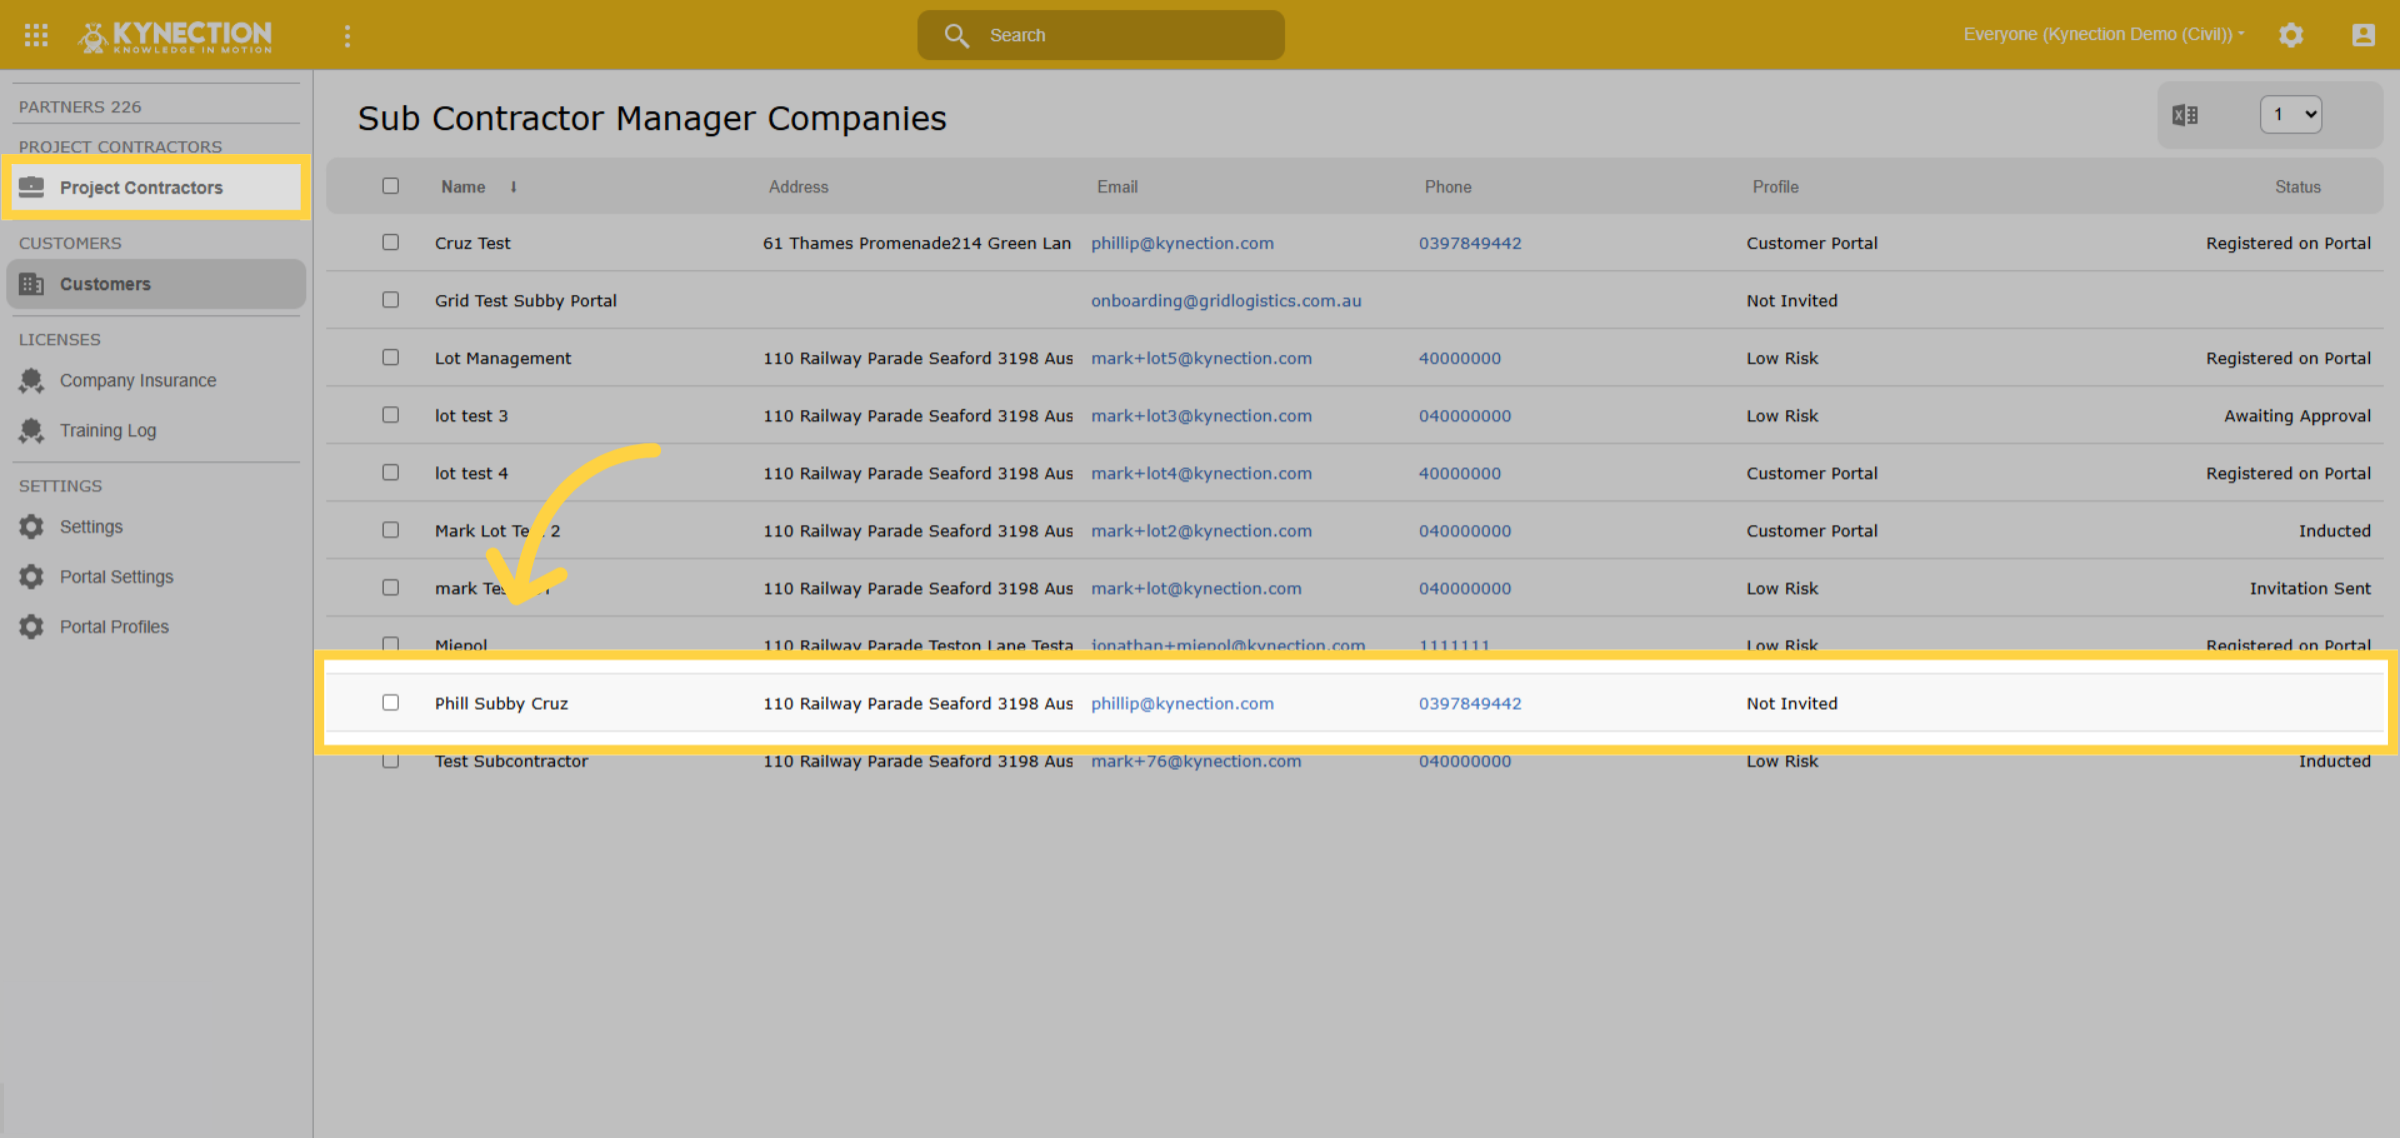Check the Cruz Test row checkbox
The height and width of the screenshot is (1138, 2400).
pos(390,242)
